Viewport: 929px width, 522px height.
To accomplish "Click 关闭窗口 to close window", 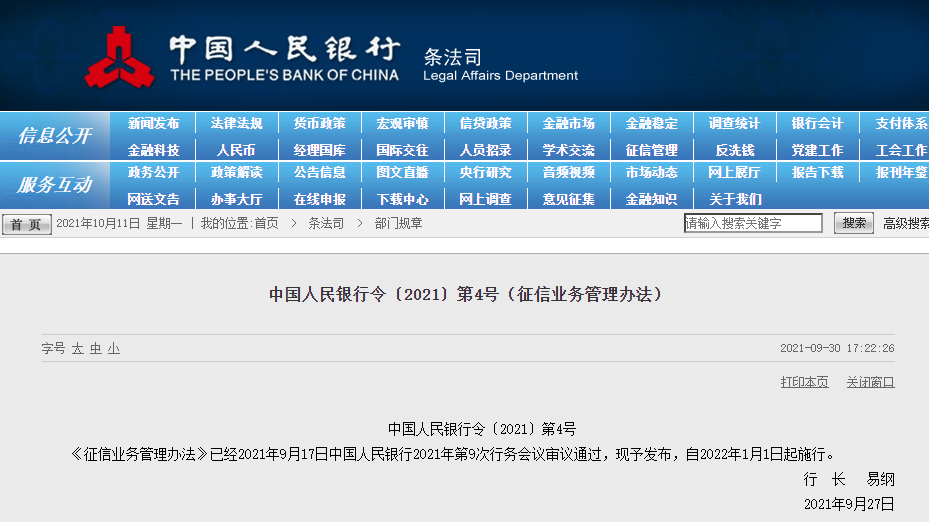I will pos(870,382).
